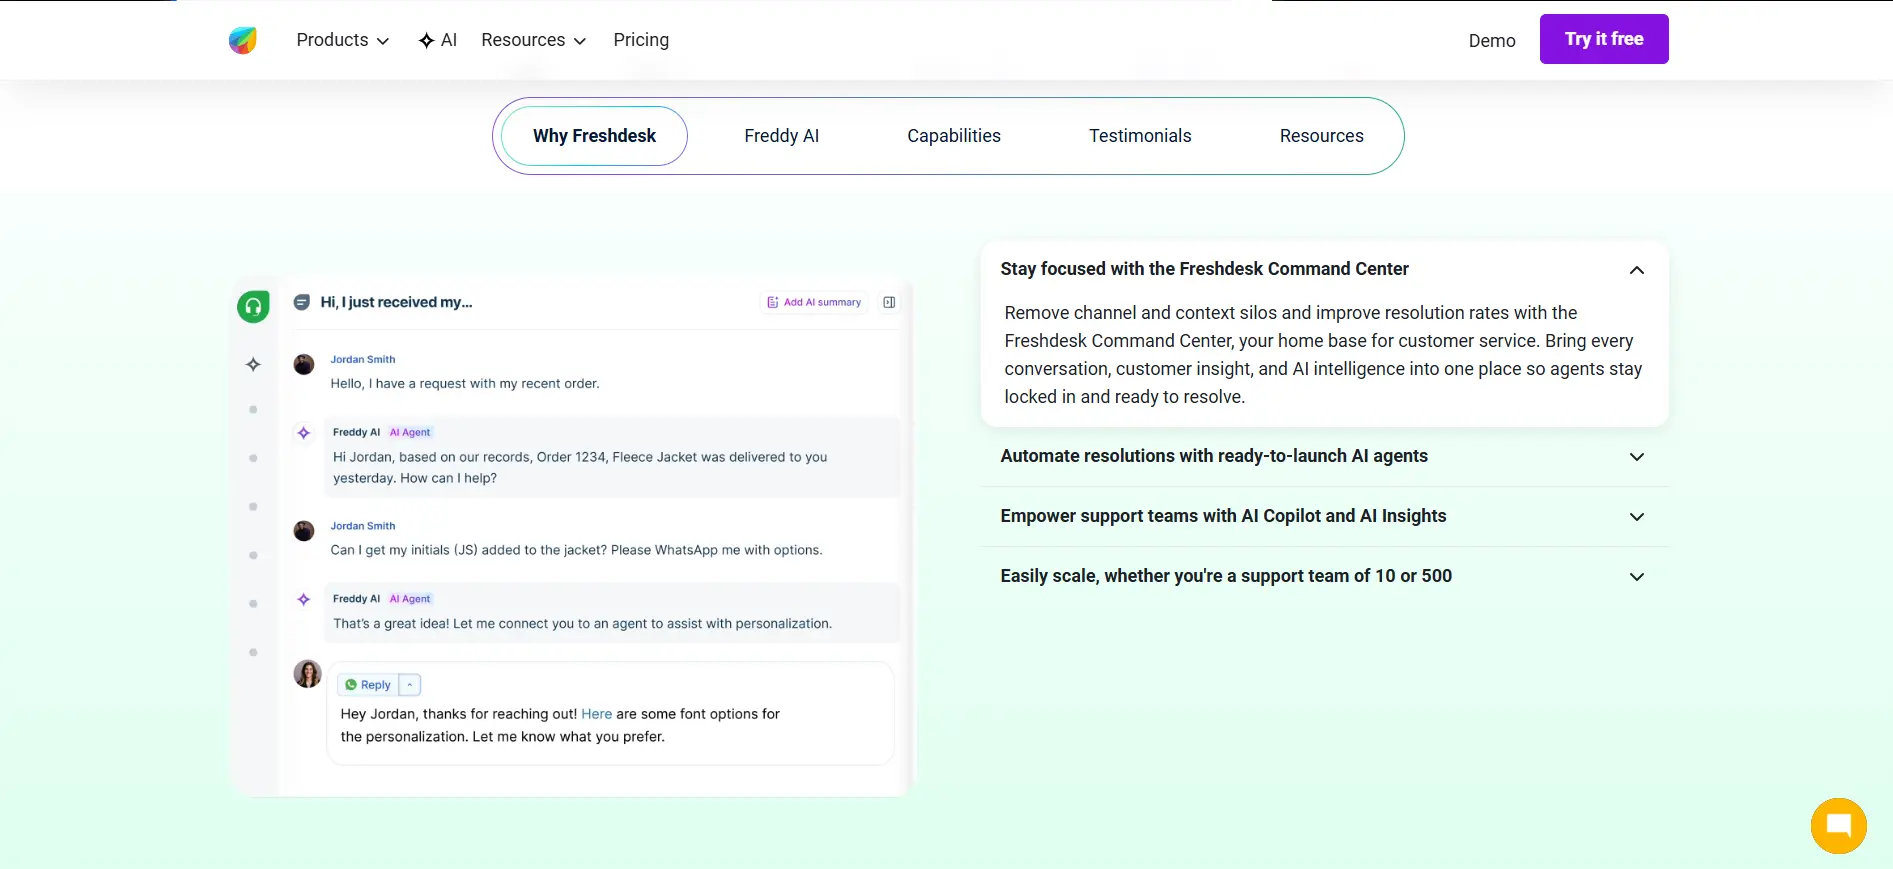Image resolution: width=1893 pixels, height=869 pixels.
Task: Go to the Pricing page
Action: coord(641,40)
